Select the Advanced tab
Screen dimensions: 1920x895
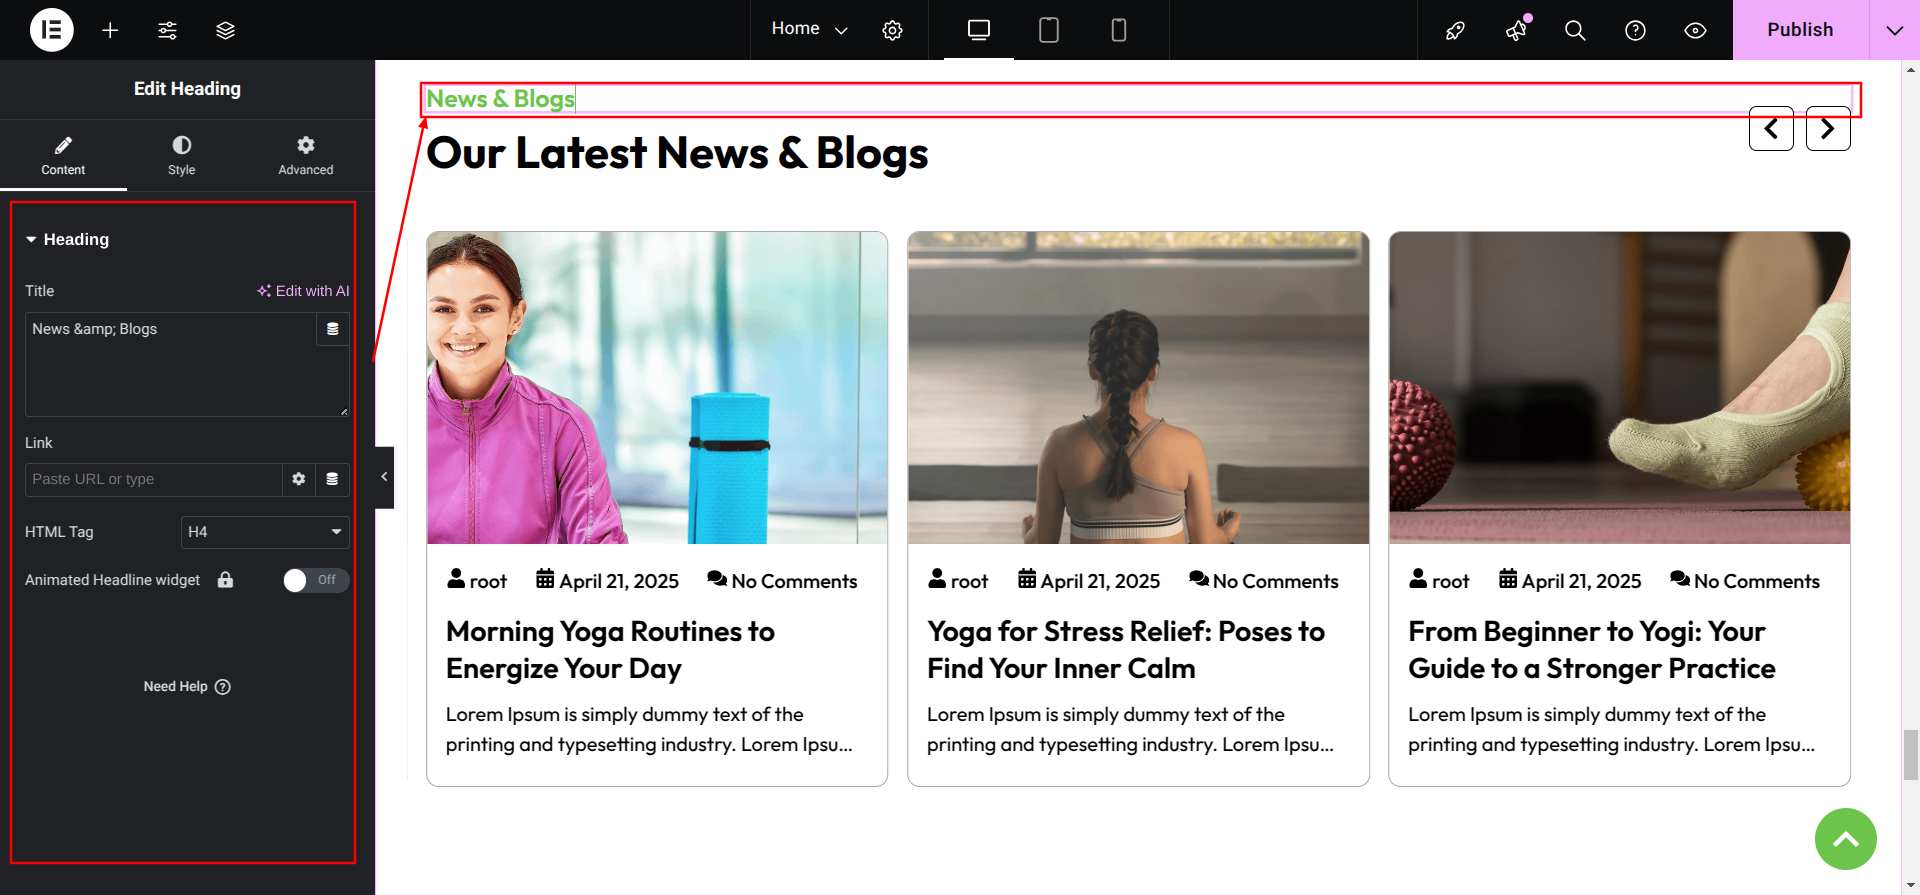pyautogui.click(x=306, y=156)
